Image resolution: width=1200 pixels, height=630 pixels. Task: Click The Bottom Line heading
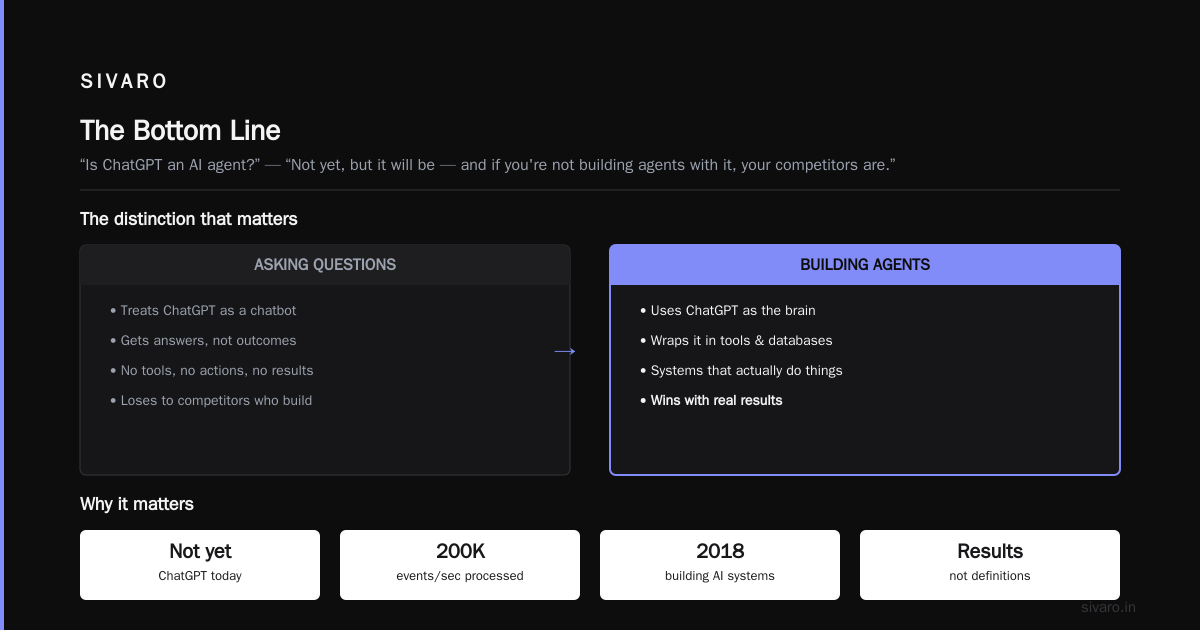pos(180,131)
